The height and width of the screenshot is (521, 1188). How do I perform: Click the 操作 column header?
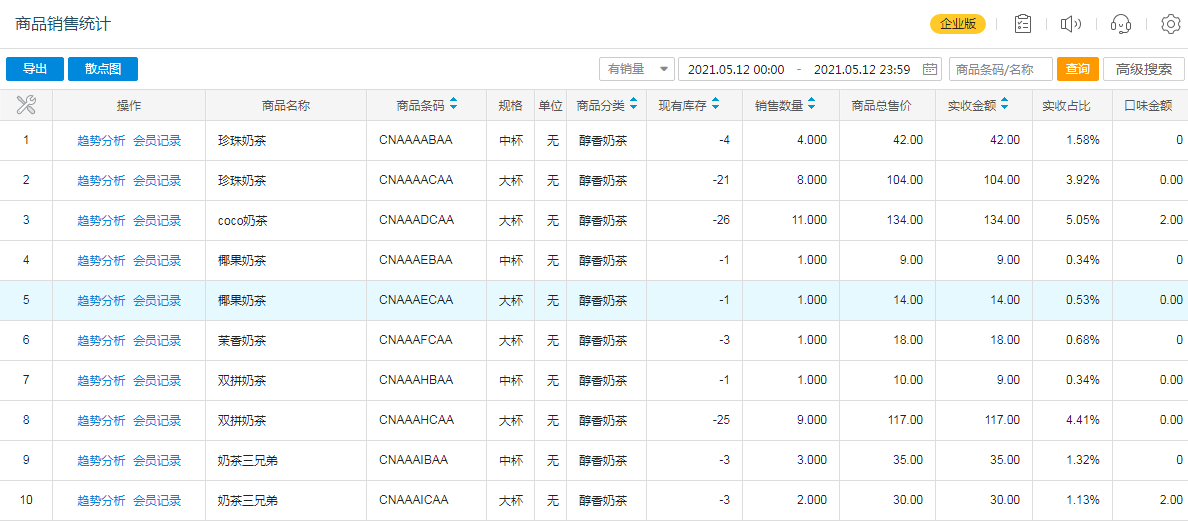129,105
